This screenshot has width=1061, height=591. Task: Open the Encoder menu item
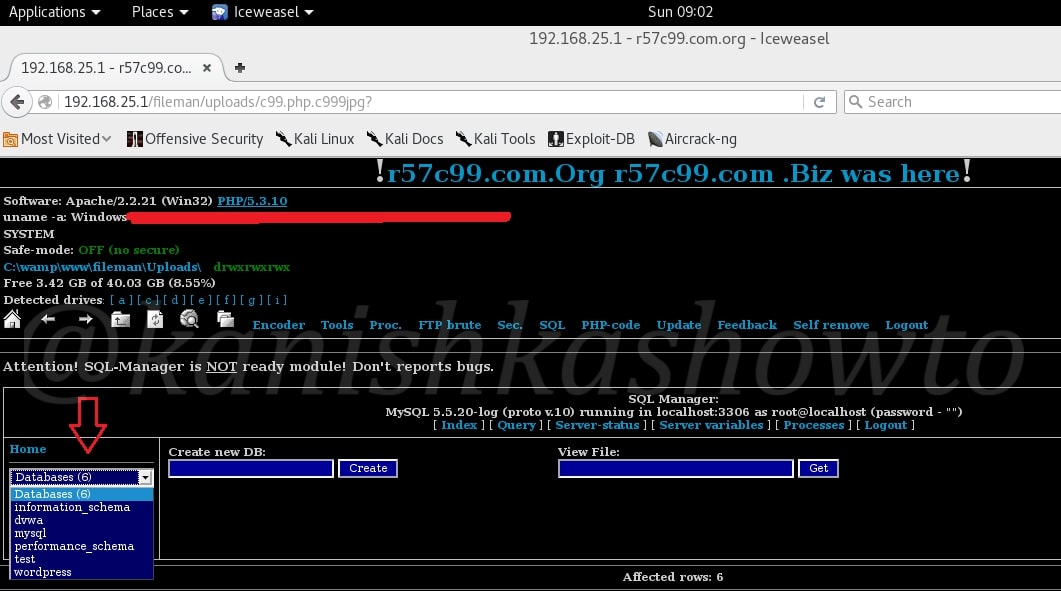(x=279, y=325)
